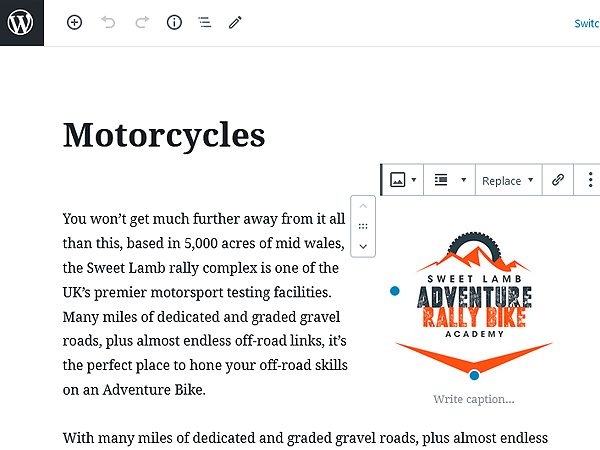Screen dimensions: 600x450
Task: Undo the last change
Action: click(x=108, y=23)
